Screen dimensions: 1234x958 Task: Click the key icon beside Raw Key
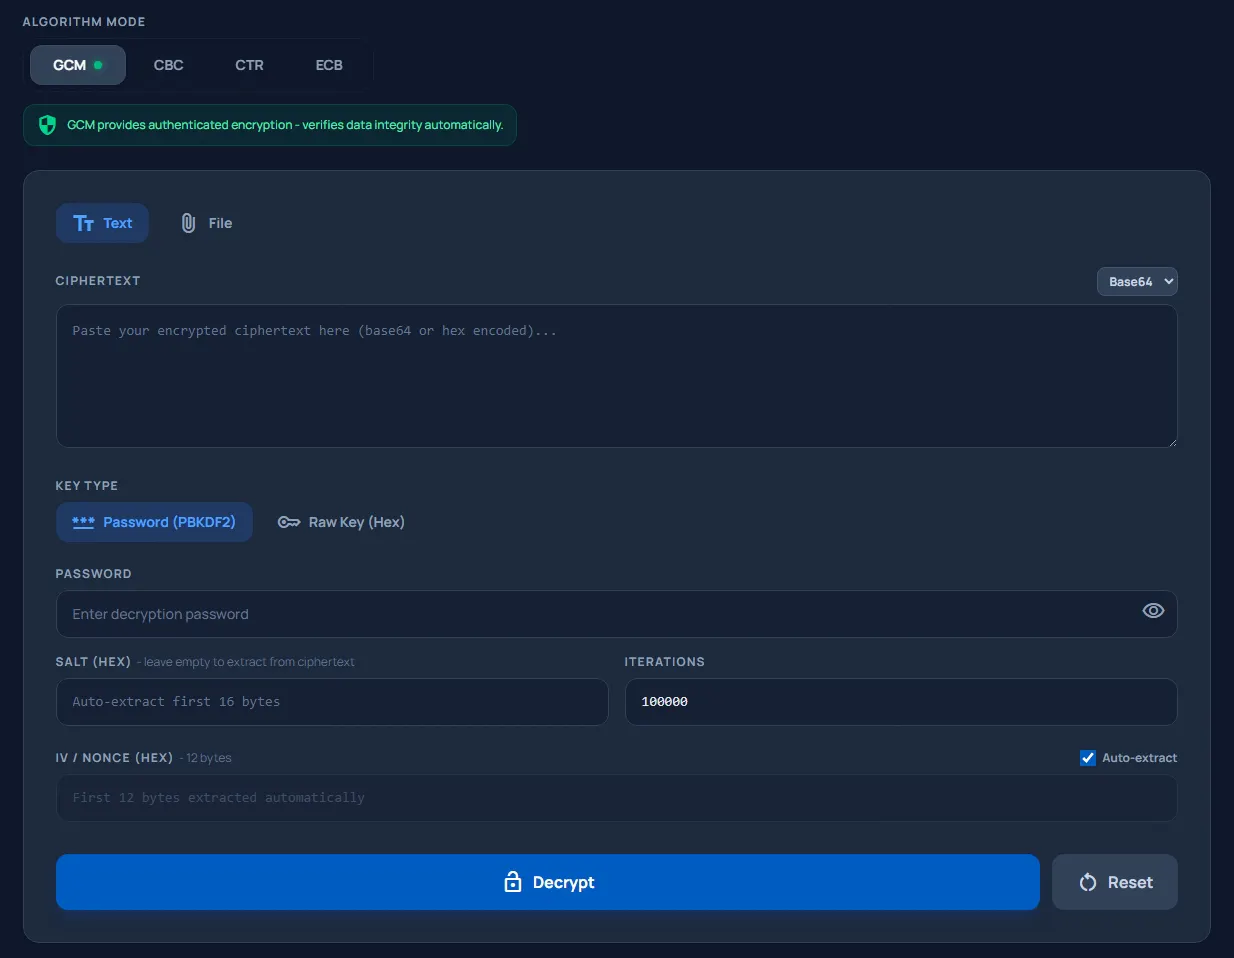(x=289, y=522)
